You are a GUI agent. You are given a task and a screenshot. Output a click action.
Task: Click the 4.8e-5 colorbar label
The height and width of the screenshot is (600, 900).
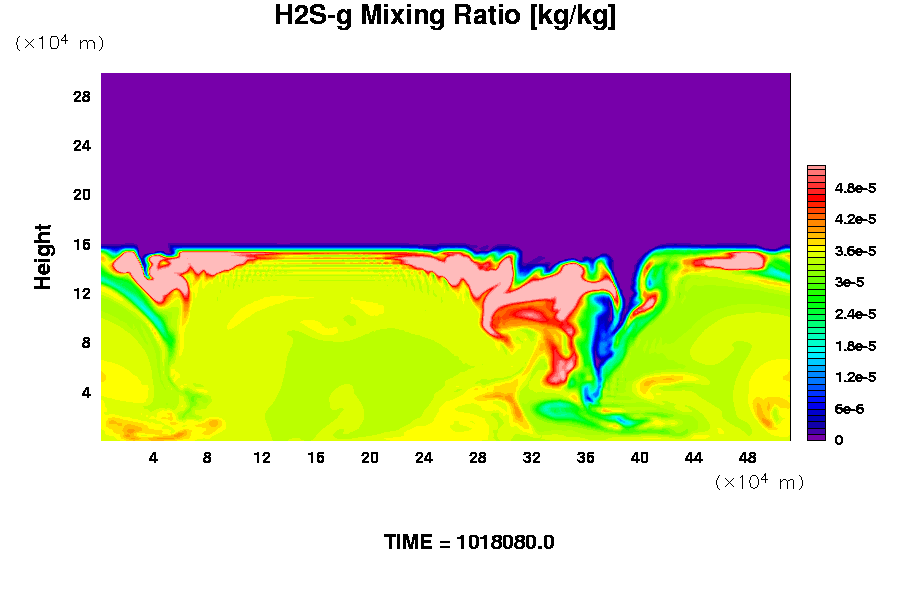click(x=855, y=188)
